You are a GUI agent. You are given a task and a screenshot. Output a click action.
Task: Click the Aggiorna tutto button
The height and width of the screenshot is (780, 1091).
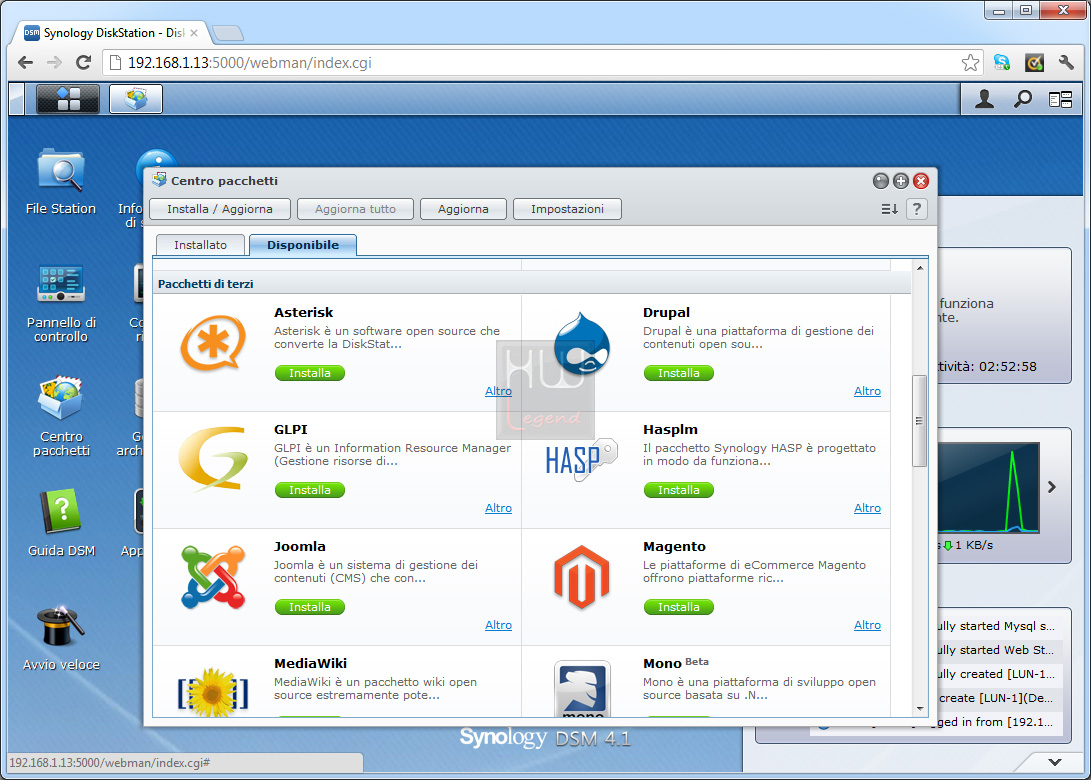click(x=355, y=209)
